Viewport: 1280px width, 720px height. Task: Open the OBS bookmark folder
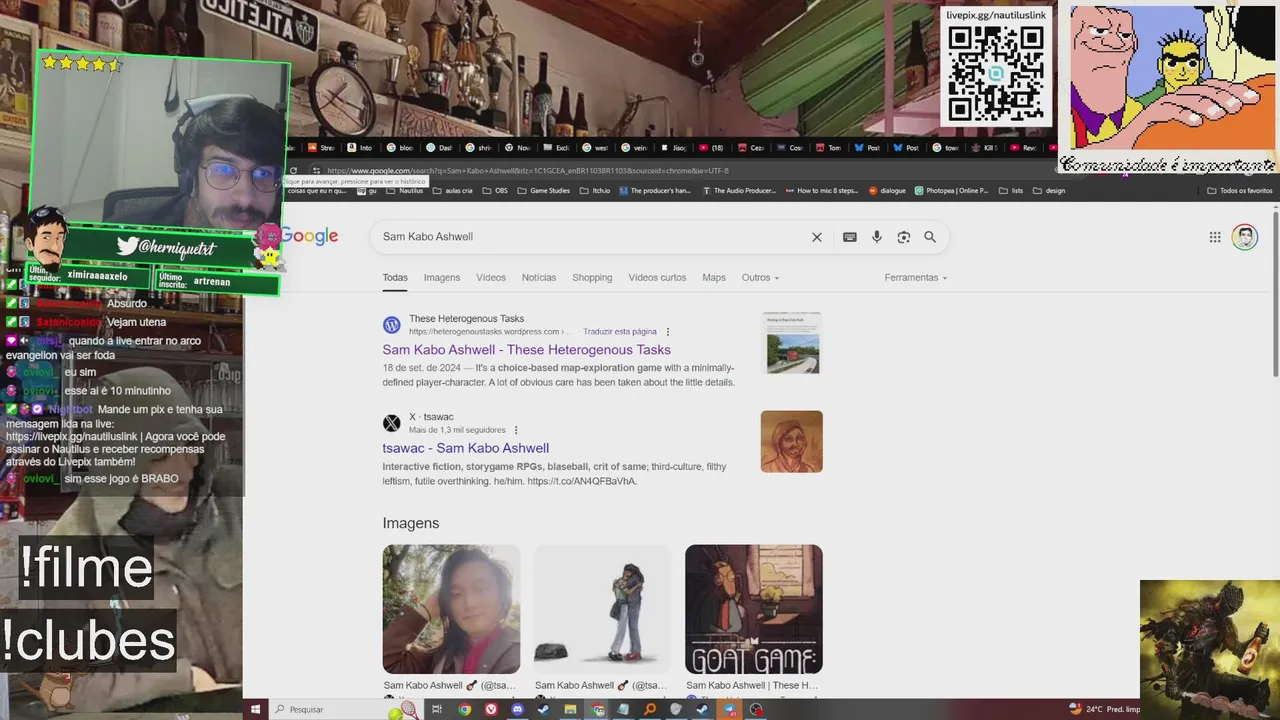(494, 191)
